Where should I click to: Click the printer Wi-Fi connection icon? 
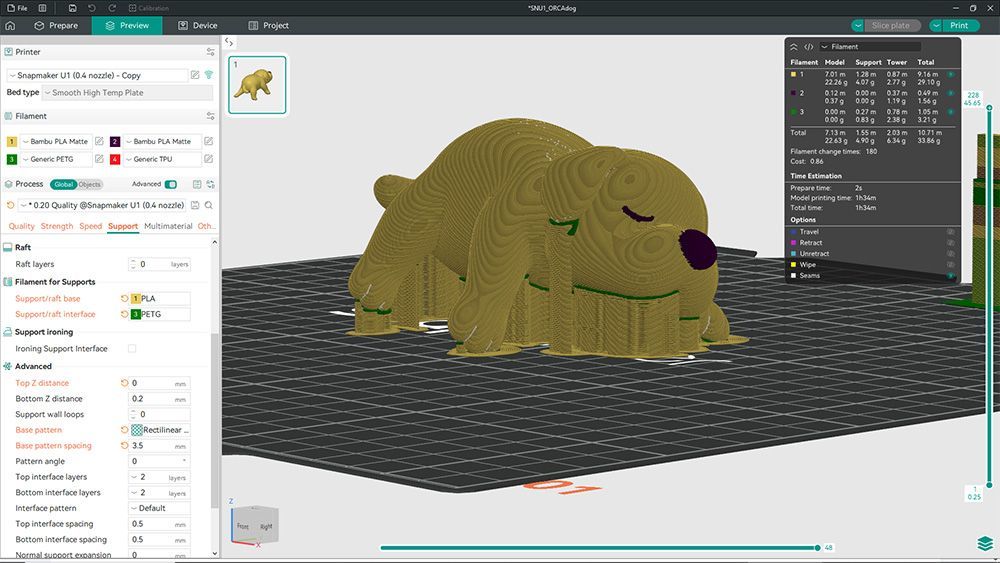point(209,75)
